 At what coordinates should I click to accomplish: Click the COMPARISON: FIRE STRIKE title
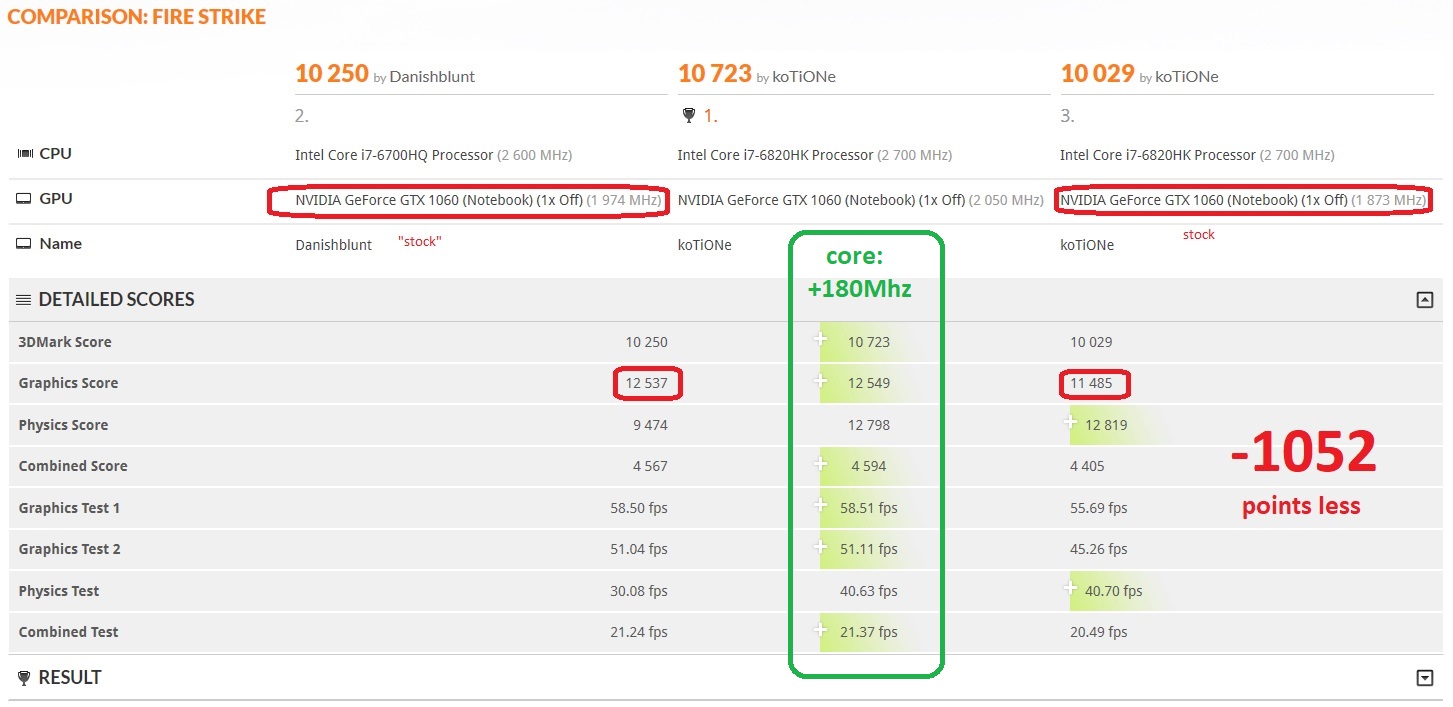[x=137, y=17]
